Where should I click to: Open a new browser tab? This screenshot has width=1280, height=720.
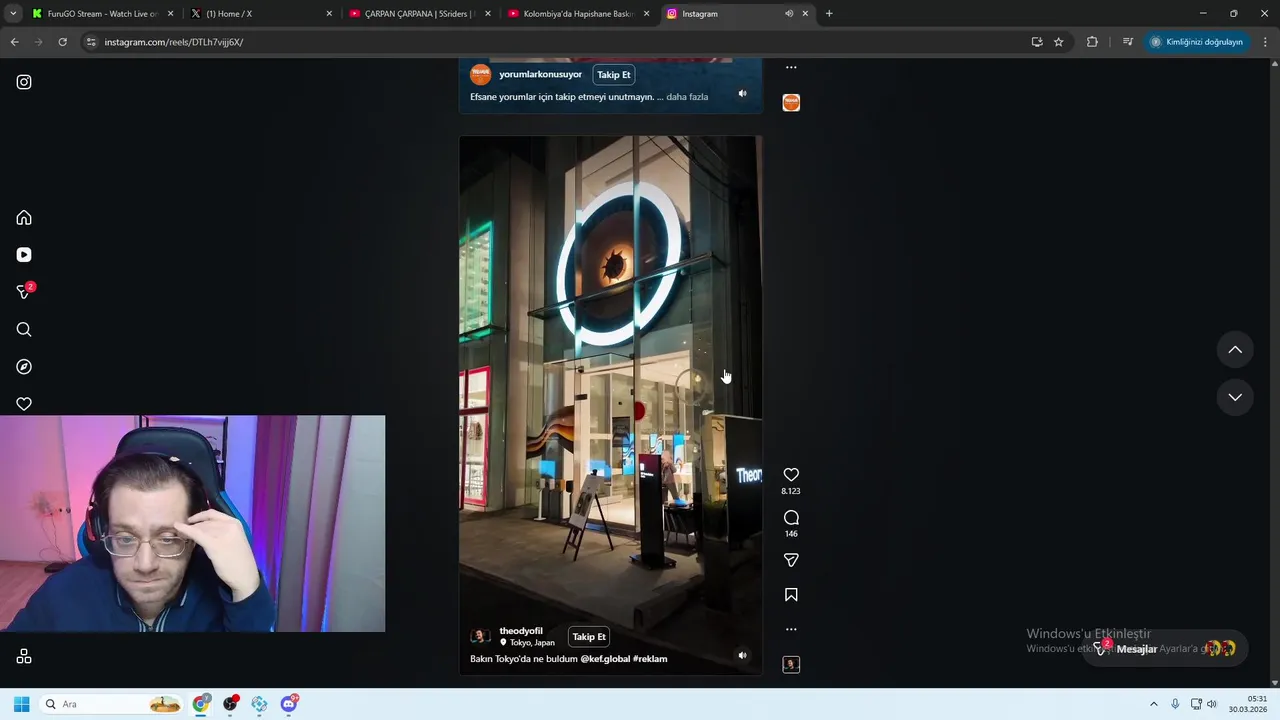(x=829, y=14)
